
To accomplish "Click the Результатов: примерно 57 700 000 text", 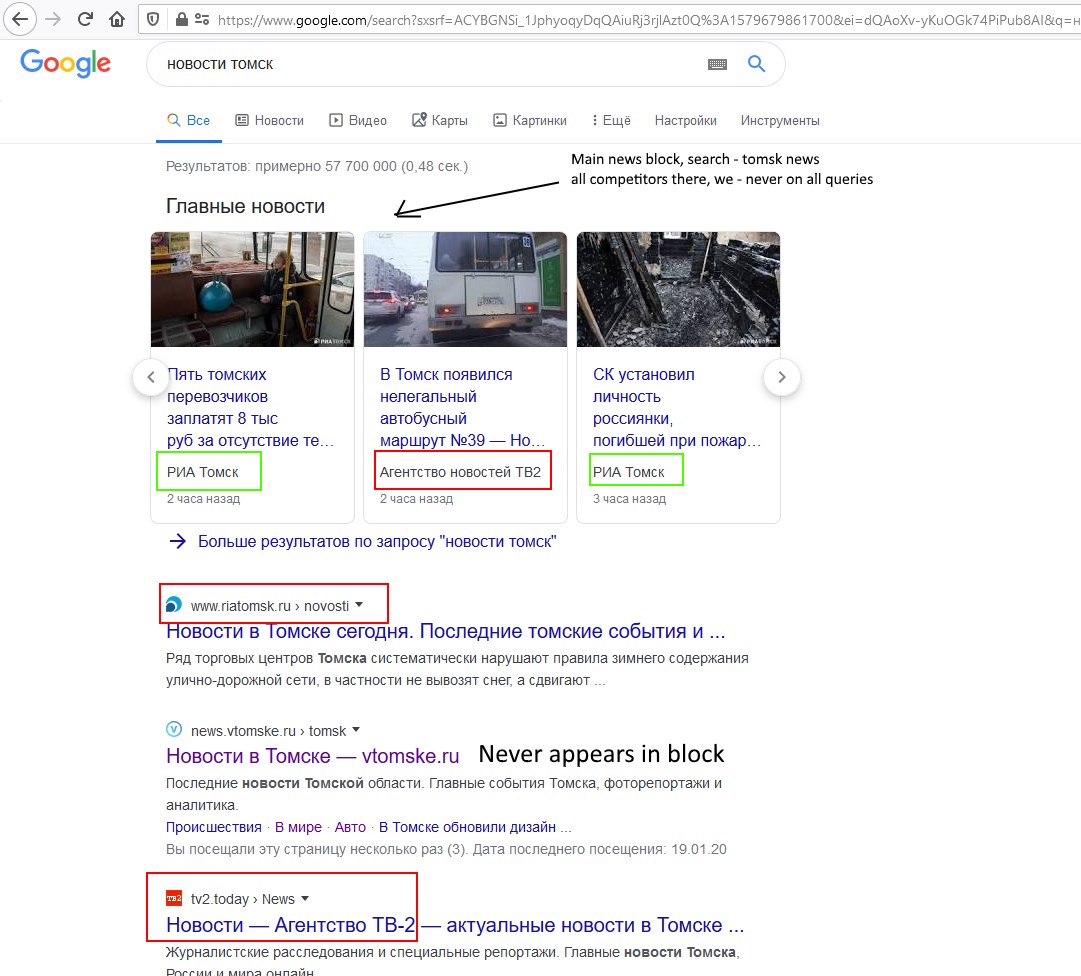I will tap(316, 166).
